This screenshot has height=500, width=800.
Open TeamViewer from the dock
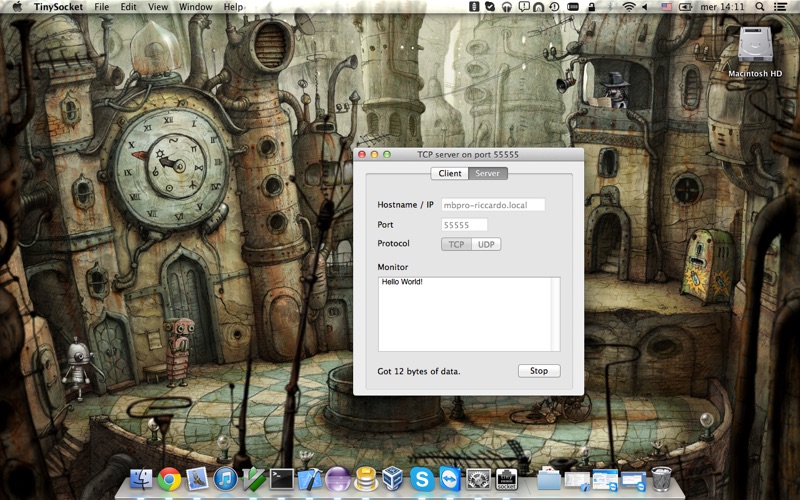(x=450, y=480)
